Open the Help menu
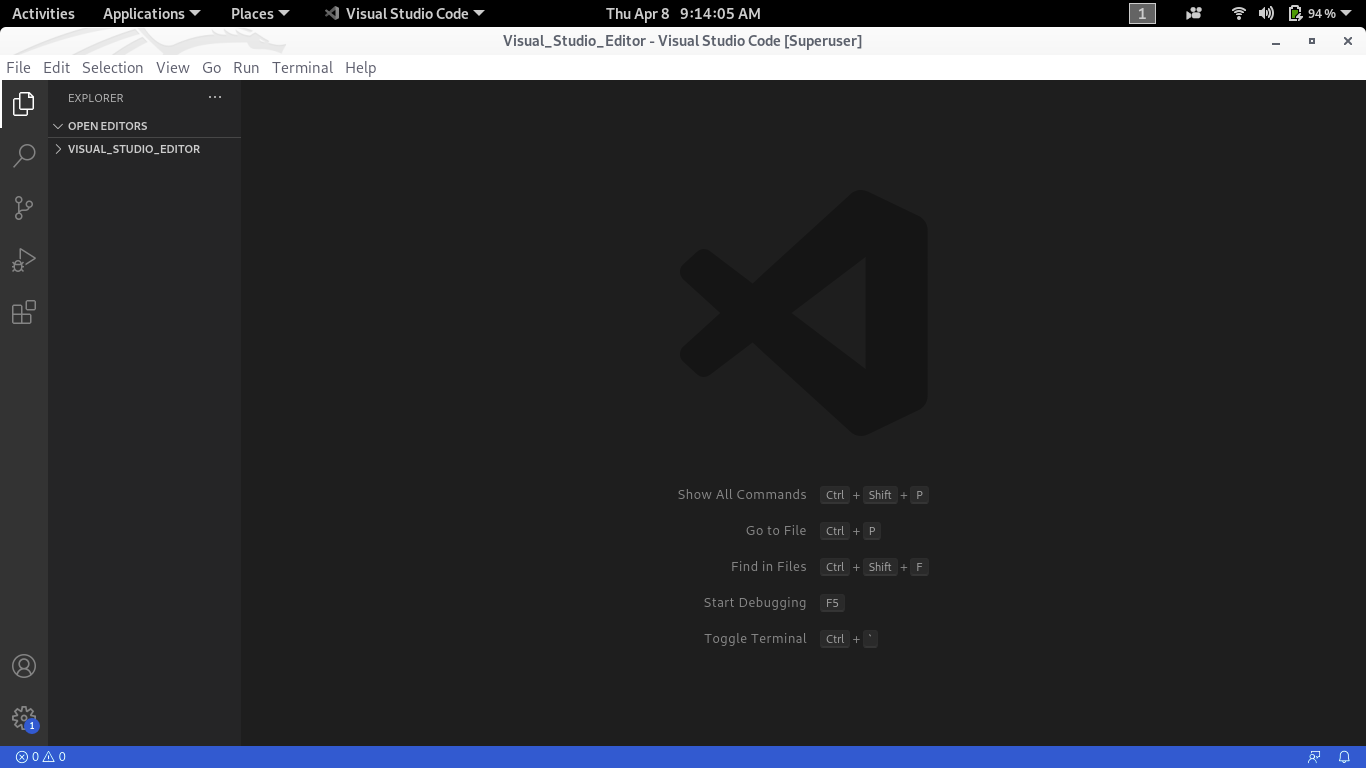This screenshot has width=1366, height=768. click(x=360, y=67)
